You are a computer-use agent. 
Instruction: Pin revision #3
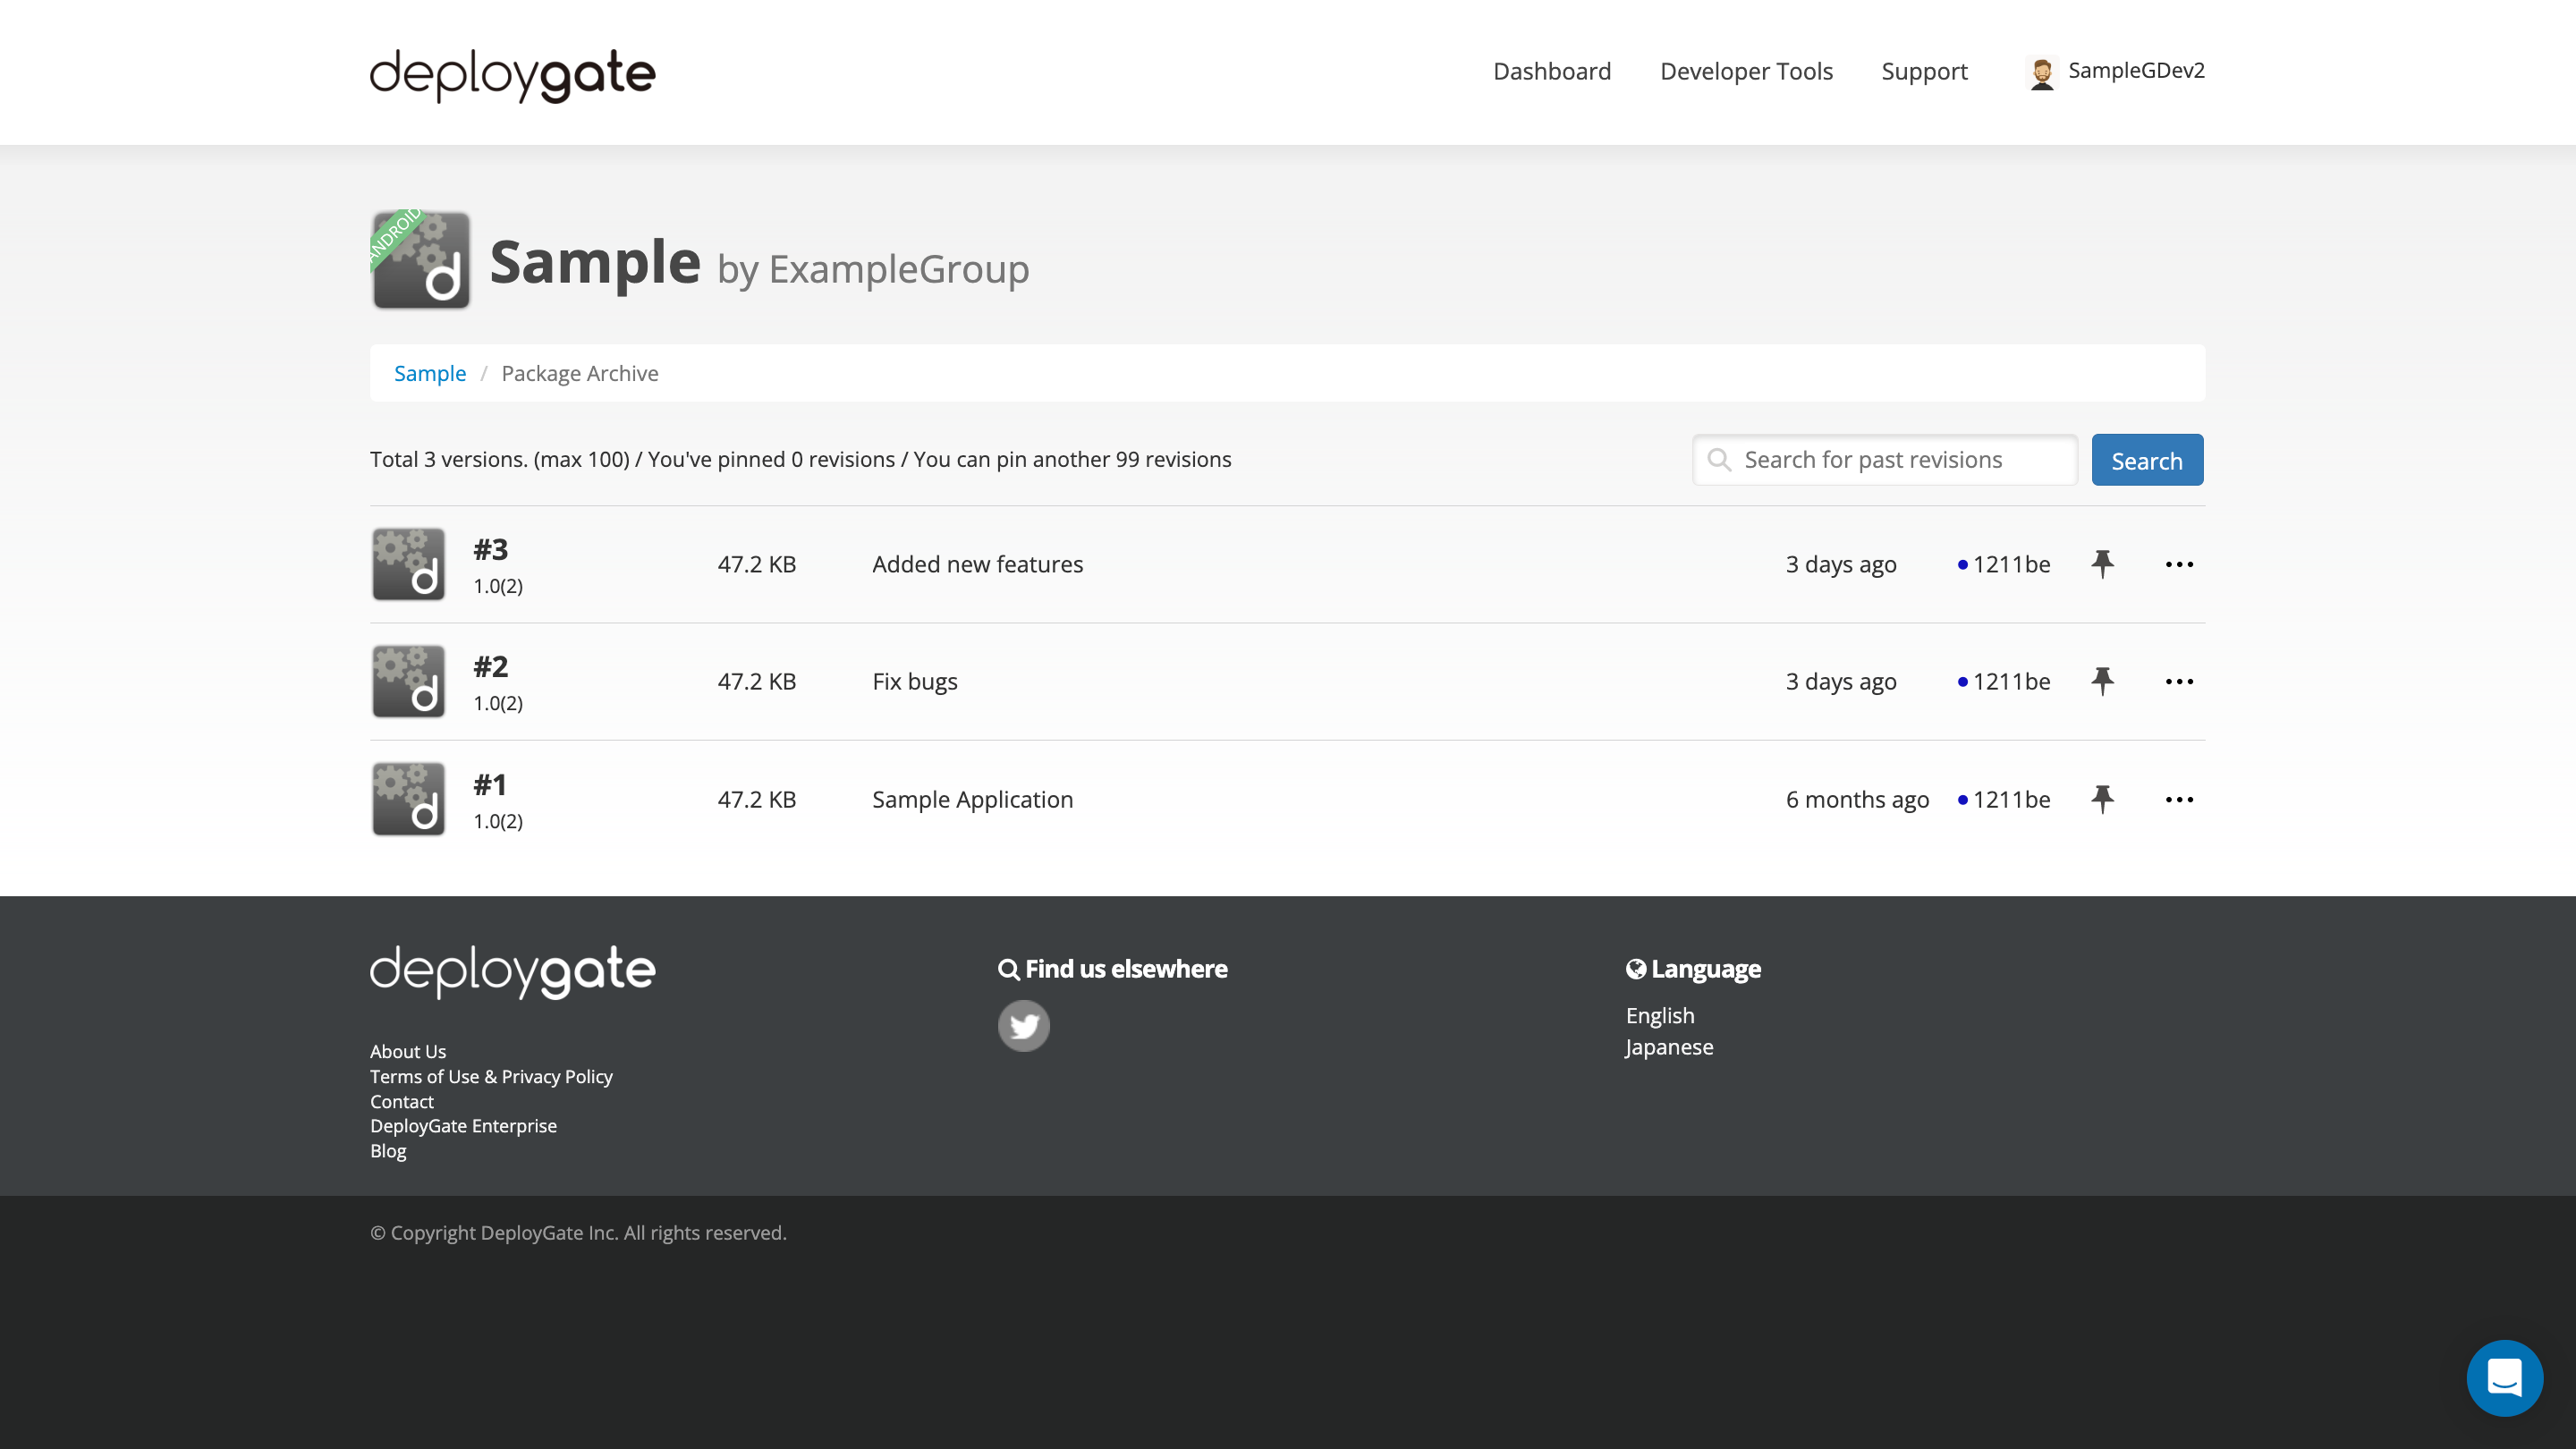2102,563
